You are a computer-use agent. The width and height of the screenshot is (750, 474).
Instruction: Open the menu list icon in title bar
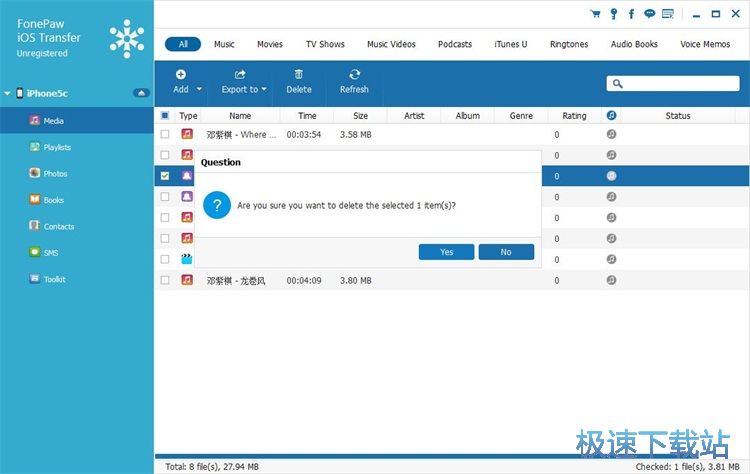[x=668, y=14]
